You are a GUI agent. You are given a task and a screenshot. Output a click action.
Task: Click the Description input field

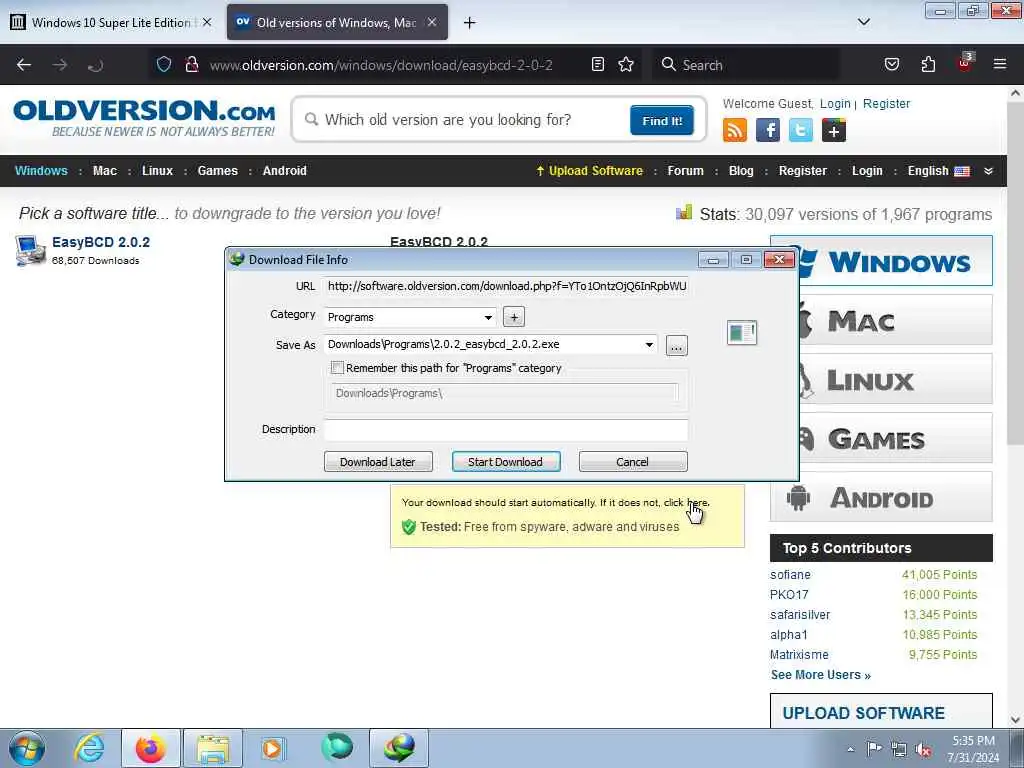[506, 430]
